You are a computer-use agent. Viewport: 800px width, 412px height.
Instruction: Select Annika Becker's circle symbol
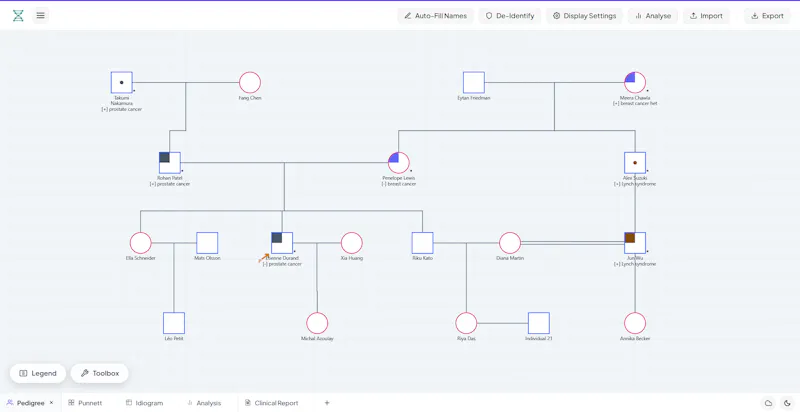635,323
